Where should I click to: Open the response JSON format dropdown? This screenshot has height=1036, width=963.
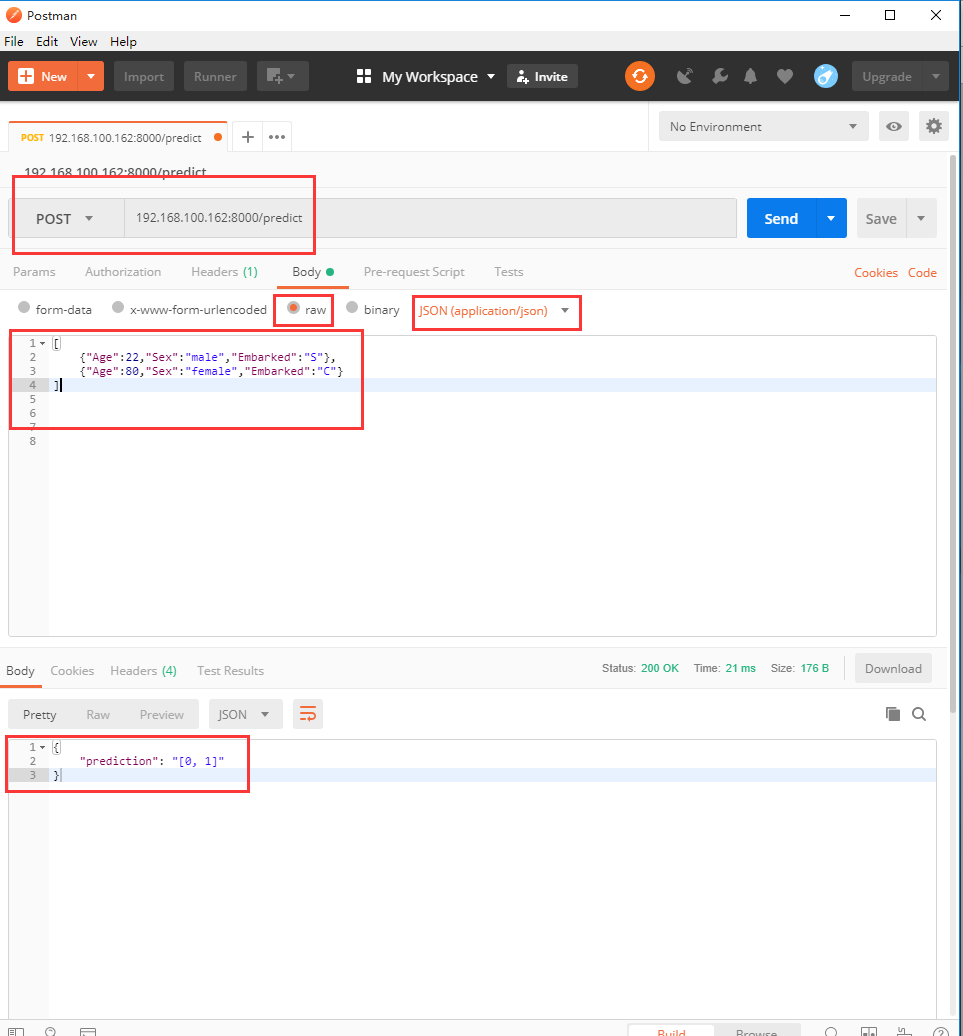tap(245, 714)
